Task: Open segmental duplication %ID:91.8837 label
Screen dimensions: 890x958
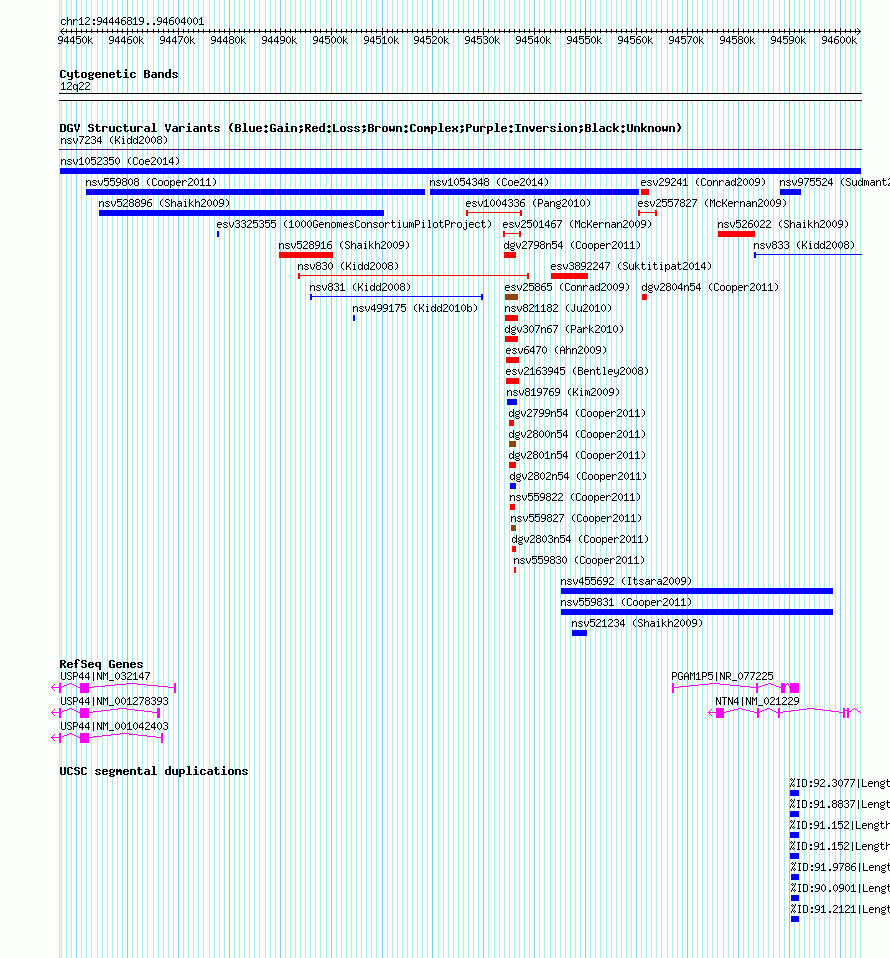Action: pos(839,804)
